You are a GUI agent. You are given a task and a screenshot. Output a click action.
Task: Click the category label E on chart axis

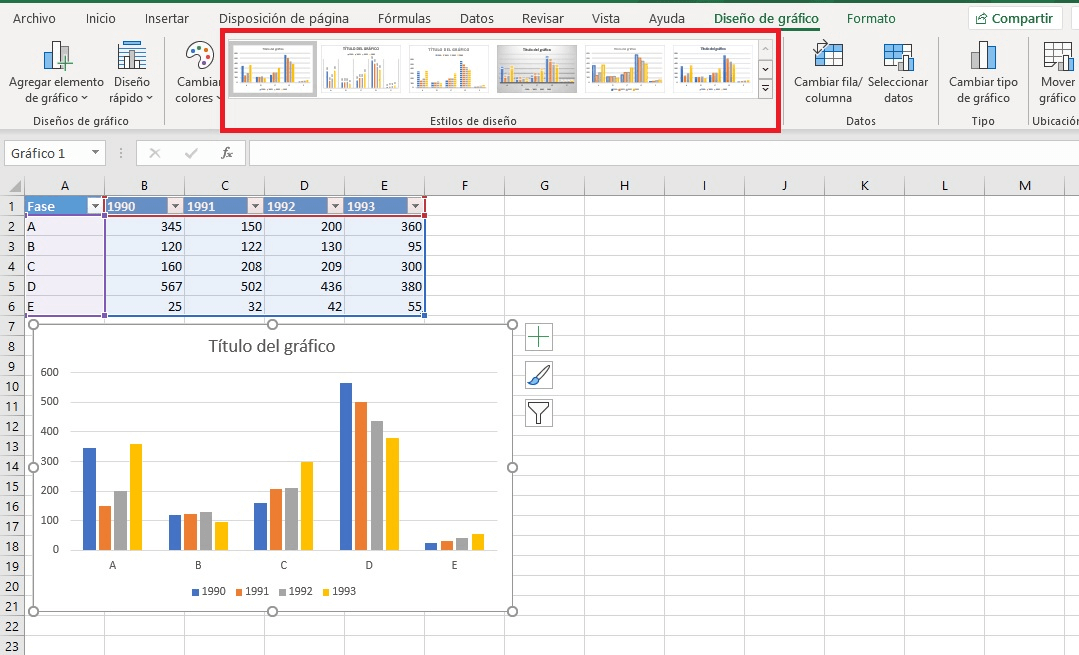coord(454,565)
